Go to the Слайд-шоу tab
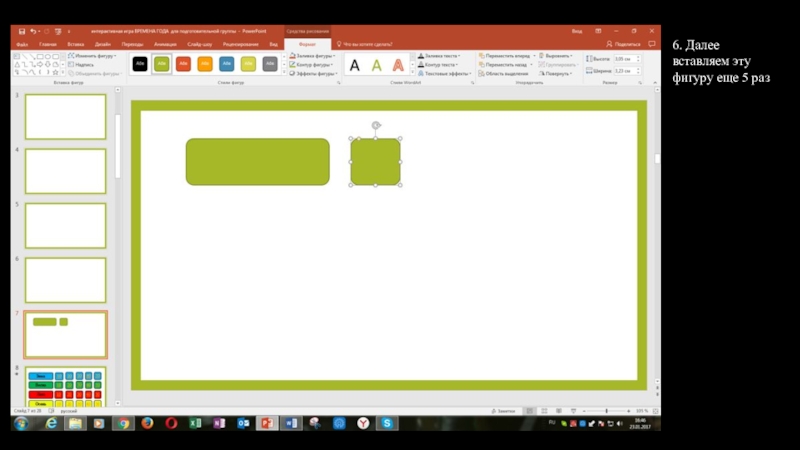Image resolution: width=800 pixels, height=450 pixels. [x=199, y=44]
